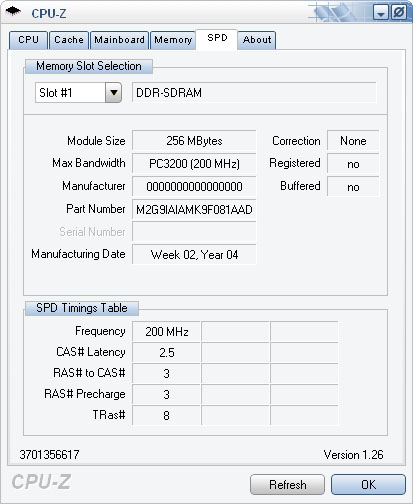Click the OK button
Viewport: 413px width, 504px height.
click(x=368, y=485)
